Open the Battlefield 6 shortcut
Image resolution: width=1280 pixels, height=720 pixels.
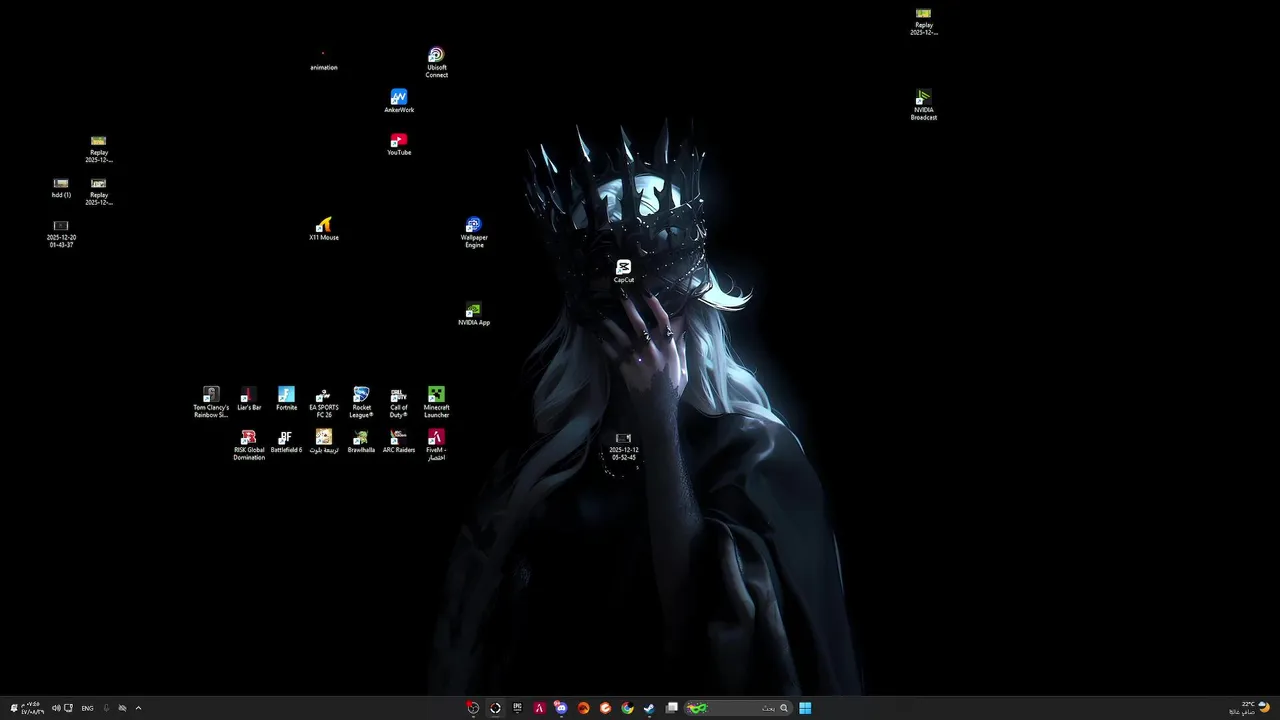pyautogui.click(x=286, y=442)
